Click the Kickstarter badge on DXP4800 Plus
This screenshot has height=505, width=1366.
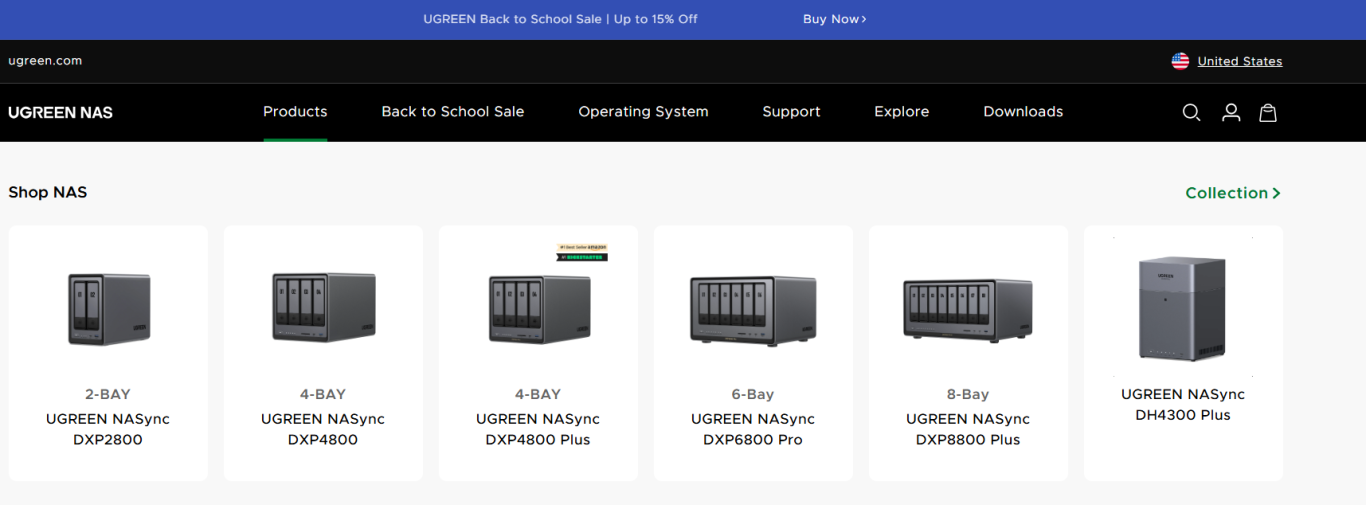[582, 252]
